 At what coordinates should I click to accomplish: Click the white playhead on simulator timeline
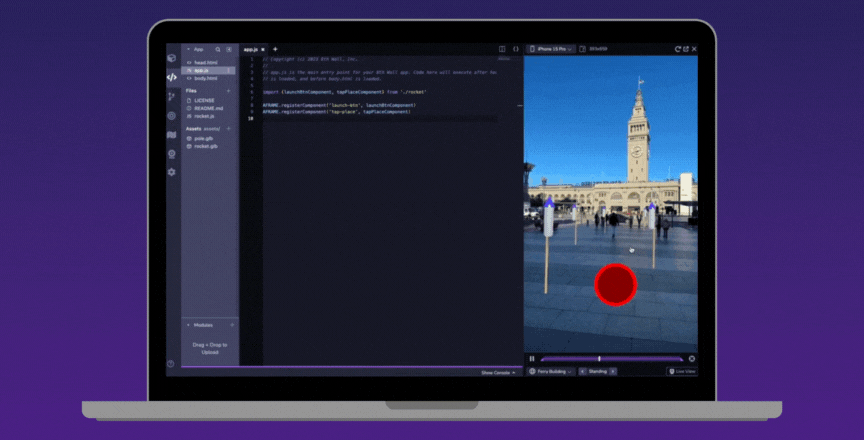[599, 359]
